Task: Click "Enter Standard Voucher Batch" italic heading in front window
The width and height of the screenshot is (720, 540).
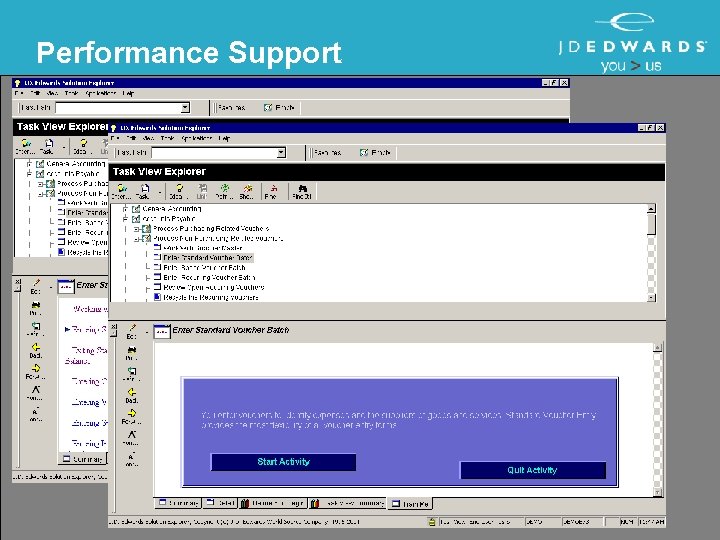Action: click(231, 330)
